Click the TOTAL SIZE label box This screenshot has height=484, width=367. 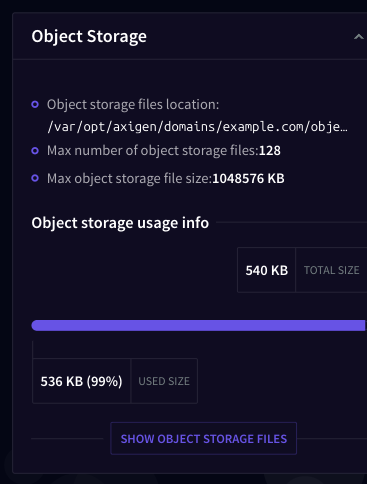point(331,270)
